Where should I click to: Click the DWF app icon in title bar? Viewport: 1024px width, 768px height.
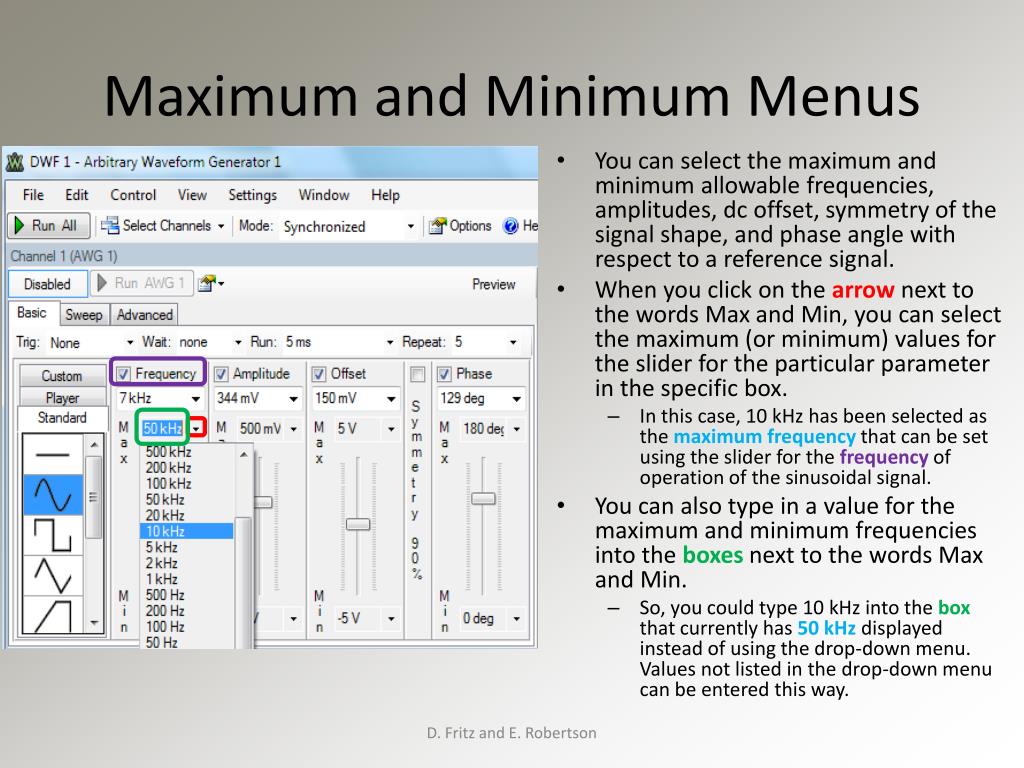15,162
